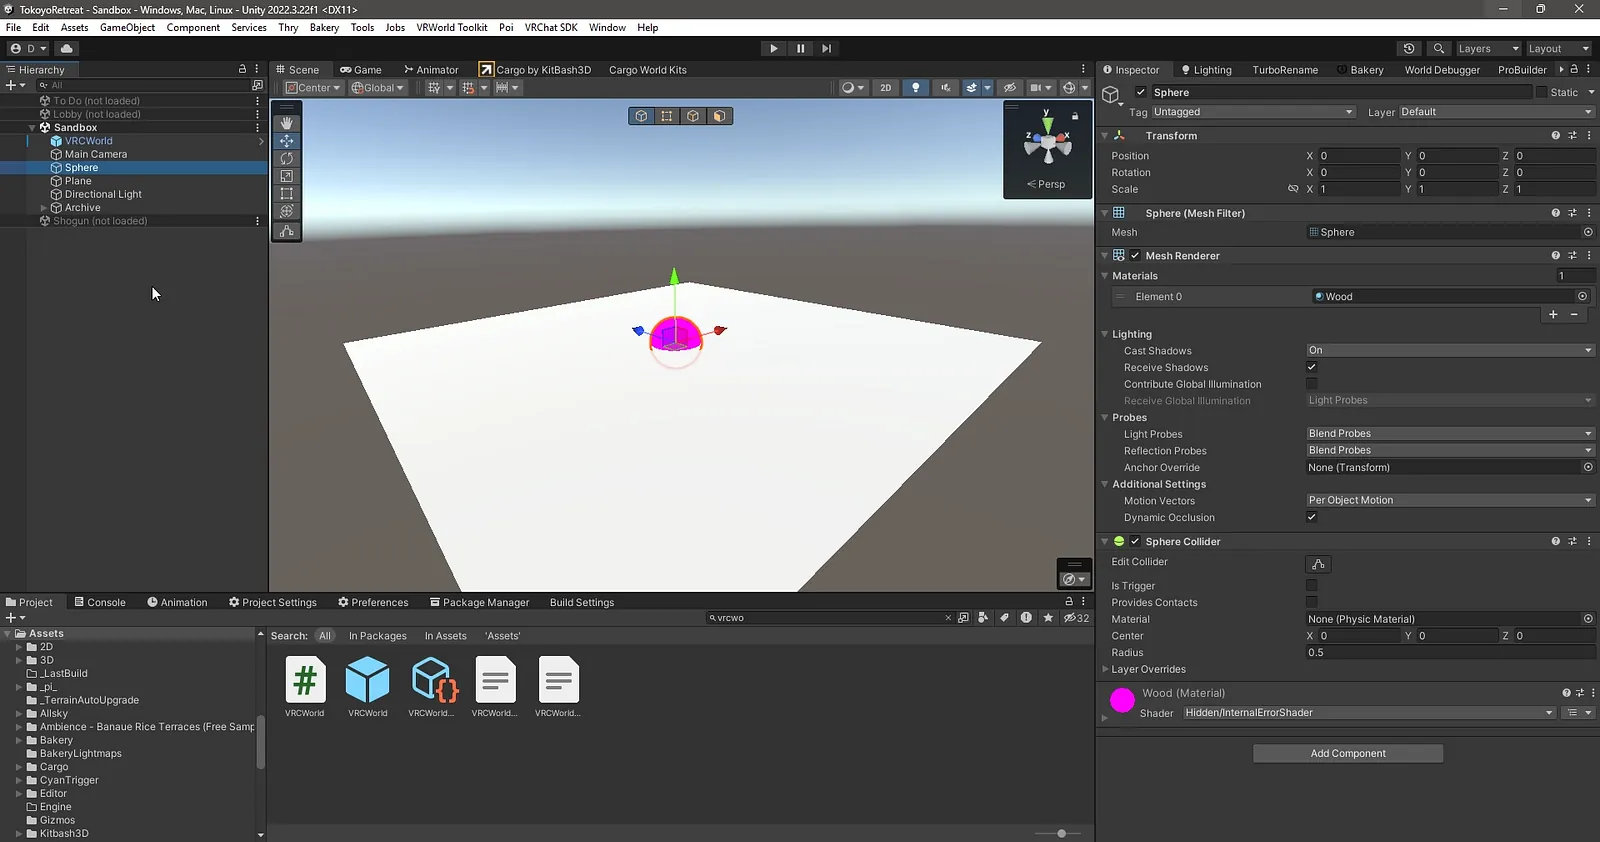The image size is (1600, 842).
Task: Click the undo history icon in toolbar
Action: coord(1409,48)
